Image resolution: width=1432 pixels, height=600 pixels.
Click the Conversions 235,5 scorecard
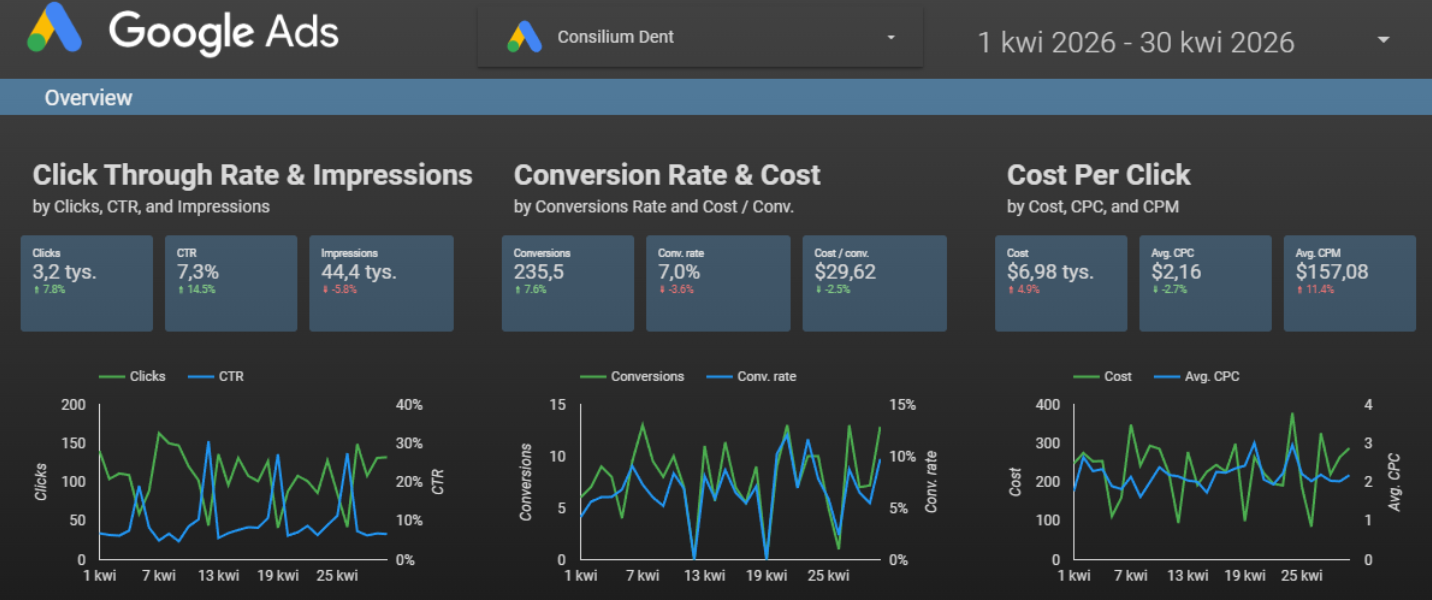coord(568,283)
